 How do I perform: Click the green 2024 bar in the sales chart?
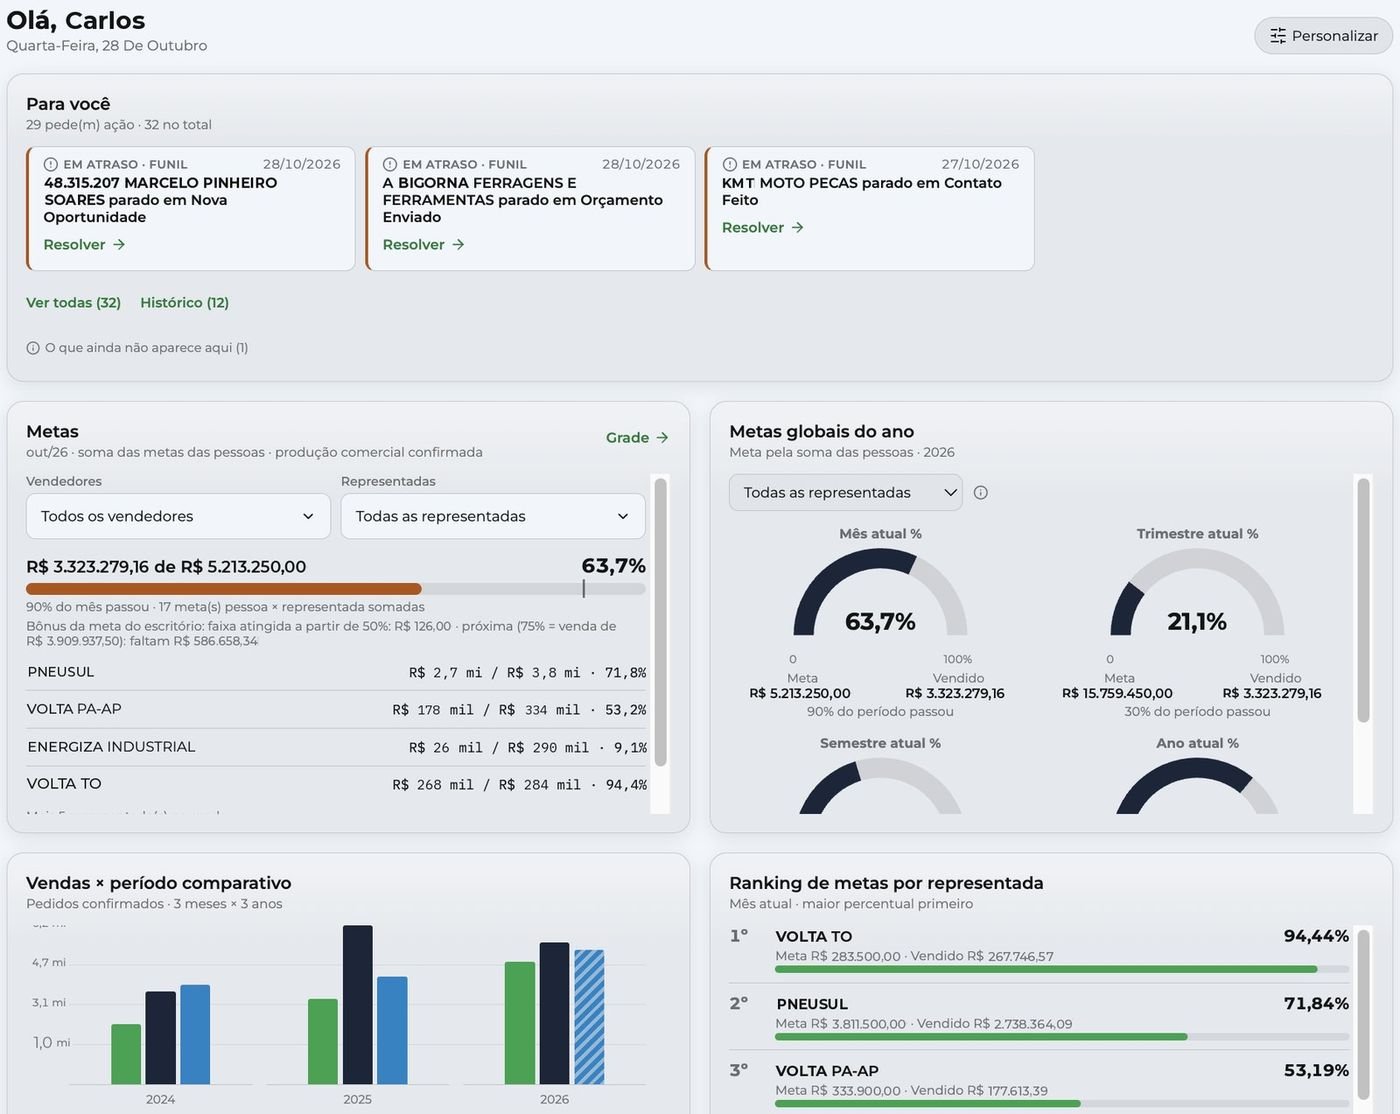126,1054
